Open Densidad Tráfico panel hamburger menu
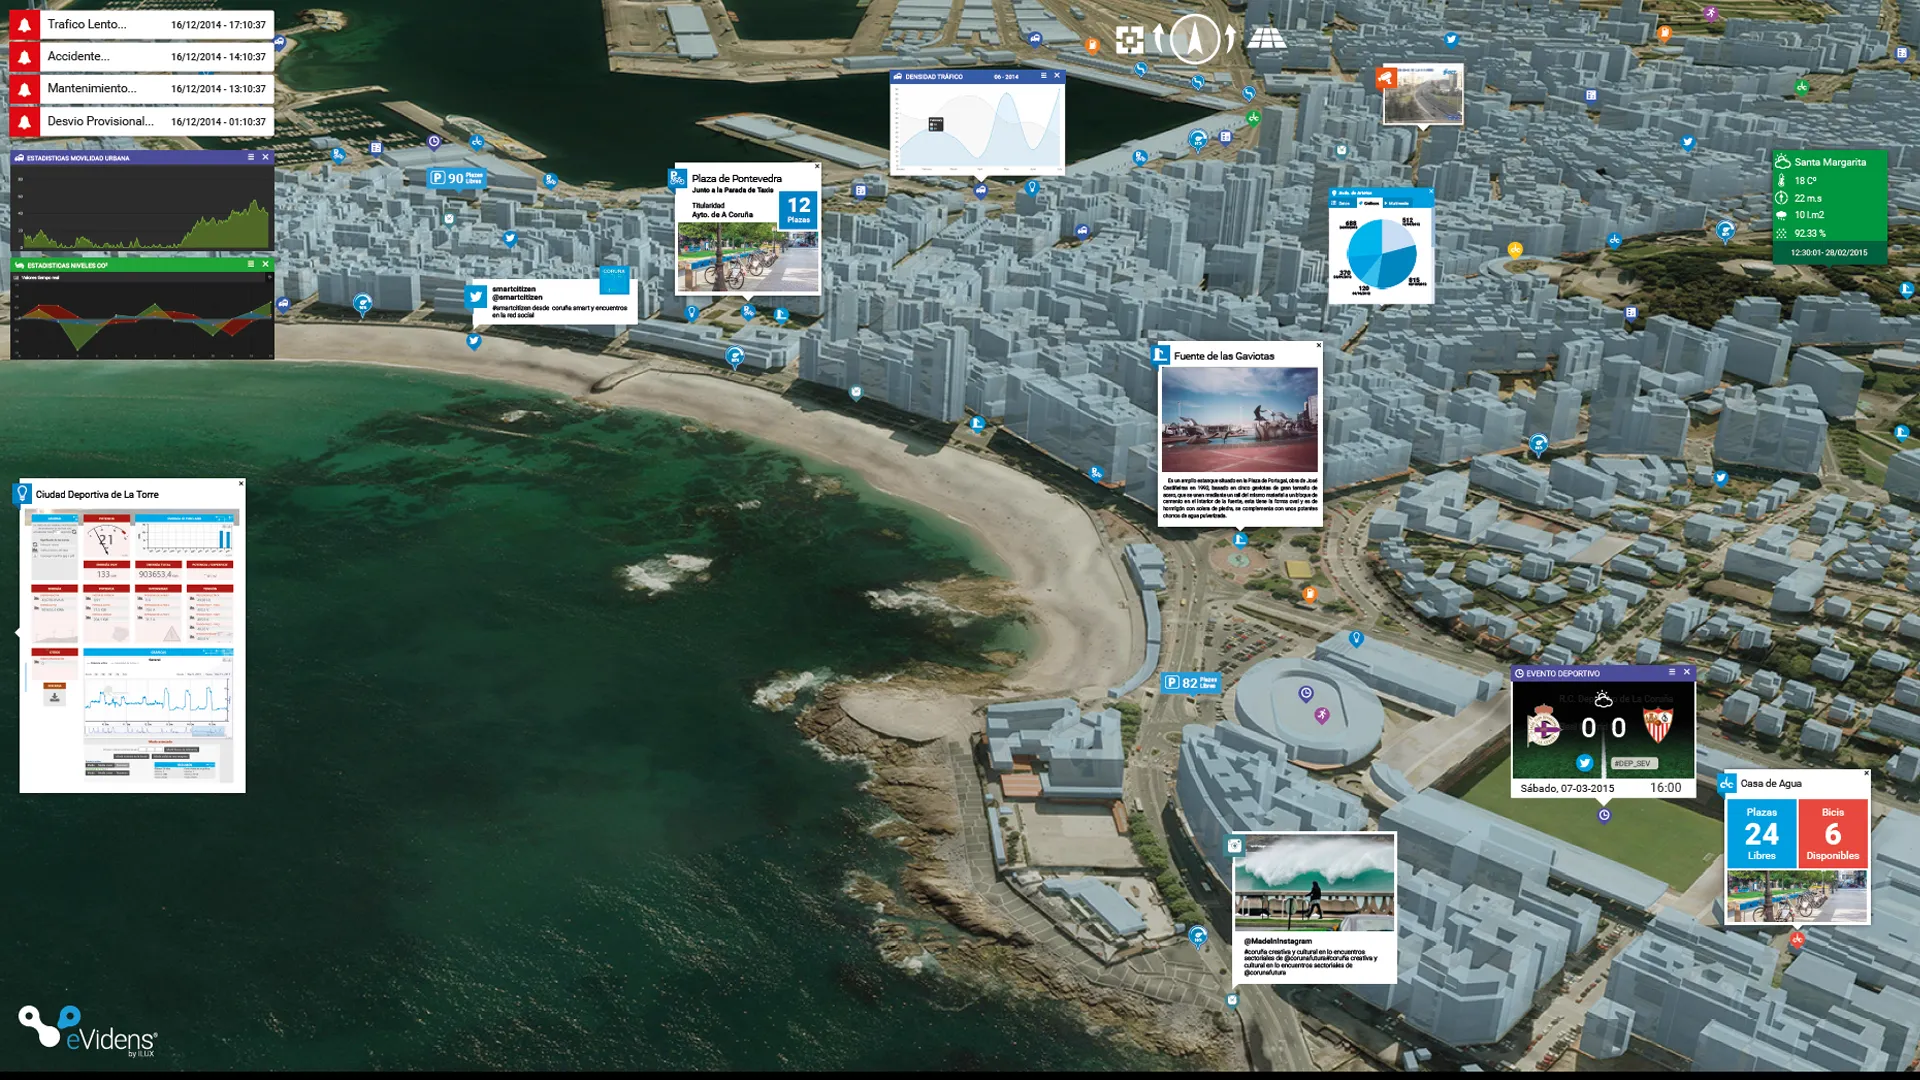Image resolution: width=1920 pixels, height=1080 pixels. point(1043,76)
